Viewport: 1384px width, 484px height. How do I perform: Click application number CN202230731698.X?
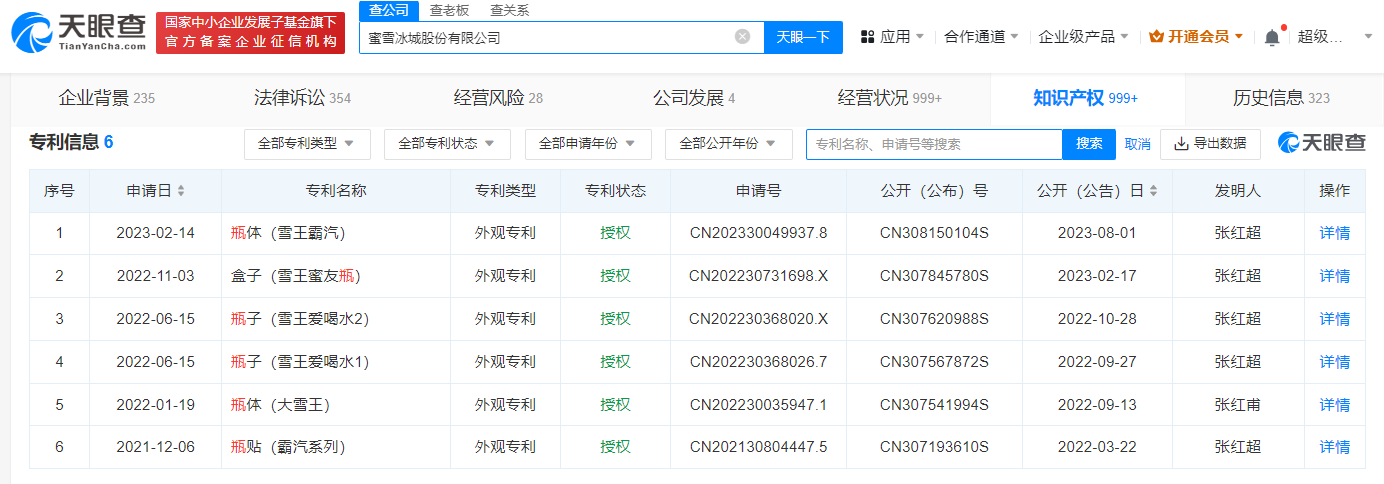[x=759, y=276]
